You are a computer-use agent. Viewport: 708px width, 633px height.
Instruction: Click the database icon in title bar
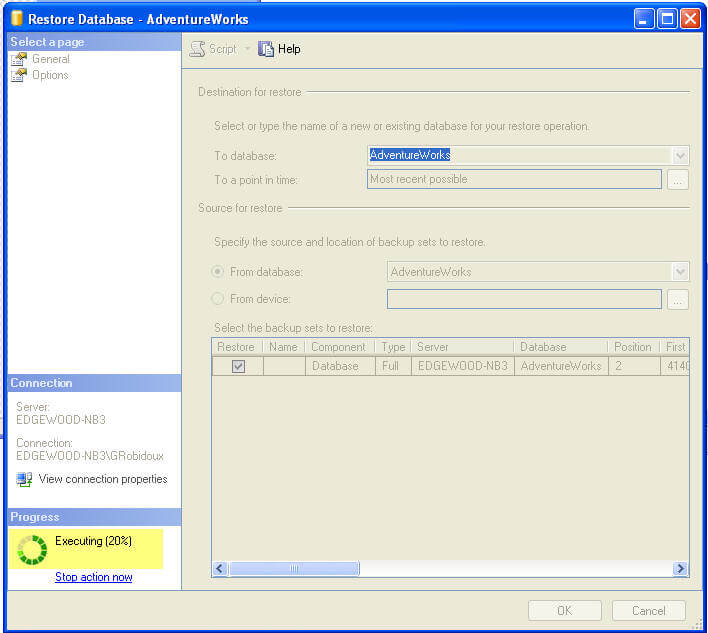pyautogui.click(x=17, y=18)
